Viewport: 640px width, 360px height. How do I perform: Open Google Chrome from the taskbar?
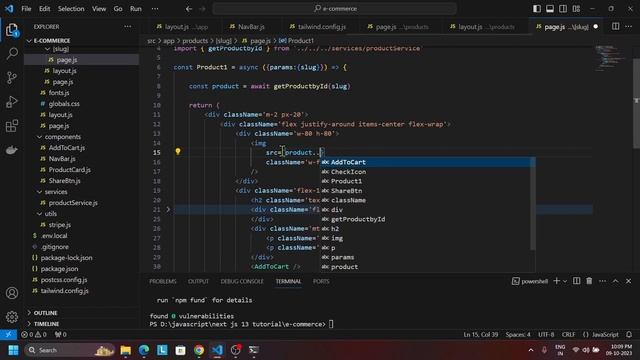[x=199, y=350]
